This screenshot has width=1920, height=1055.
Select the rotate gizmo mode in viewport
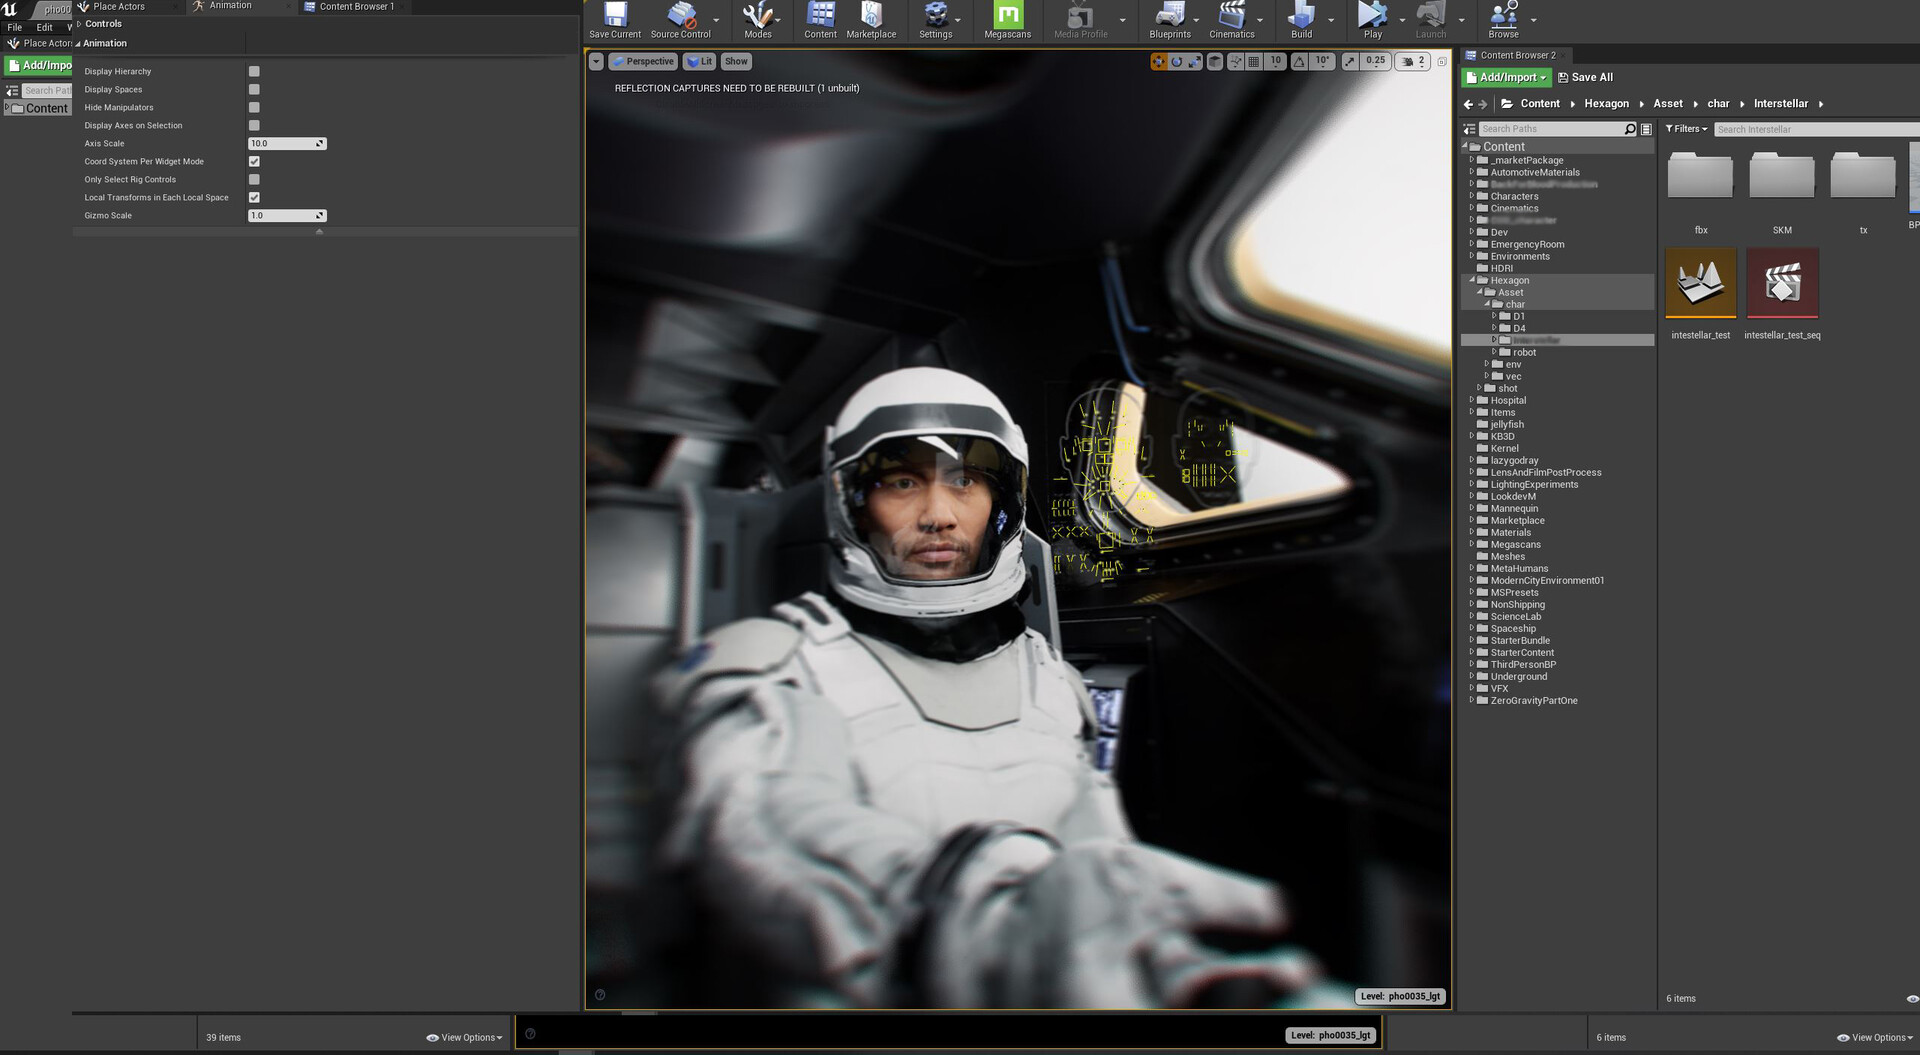(1176, 62)
